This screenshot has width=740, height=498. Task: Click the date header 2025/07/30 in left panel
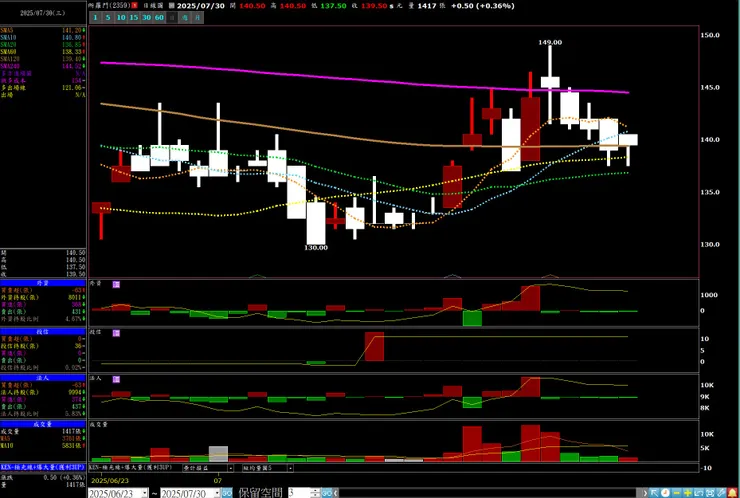(43, 13)
